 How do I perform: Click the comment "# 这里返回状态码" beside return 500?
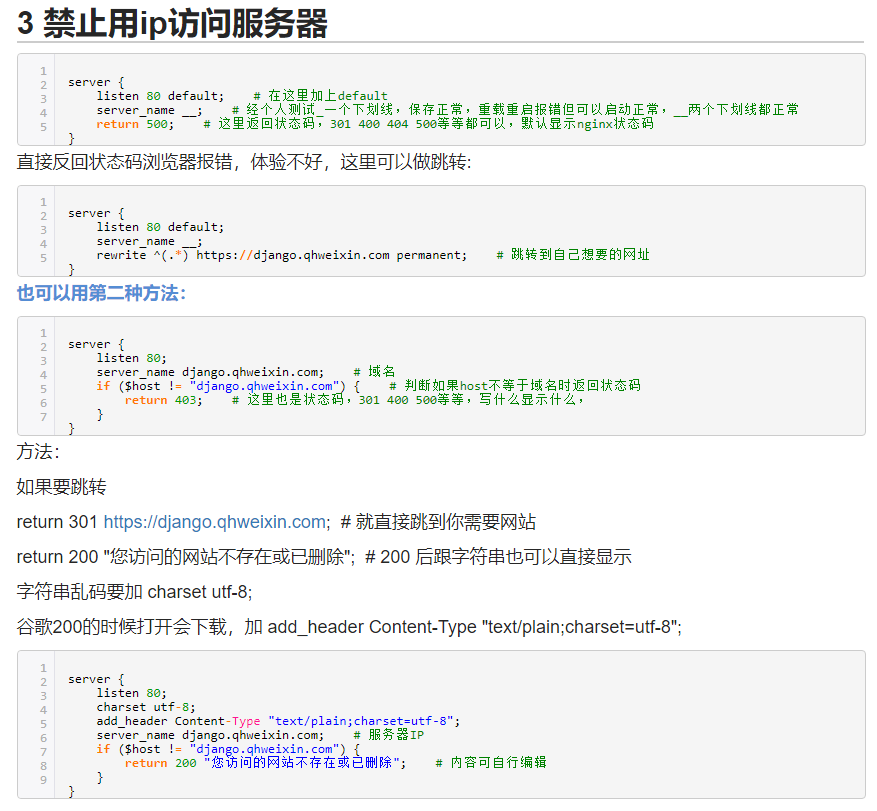coord(428,124)
